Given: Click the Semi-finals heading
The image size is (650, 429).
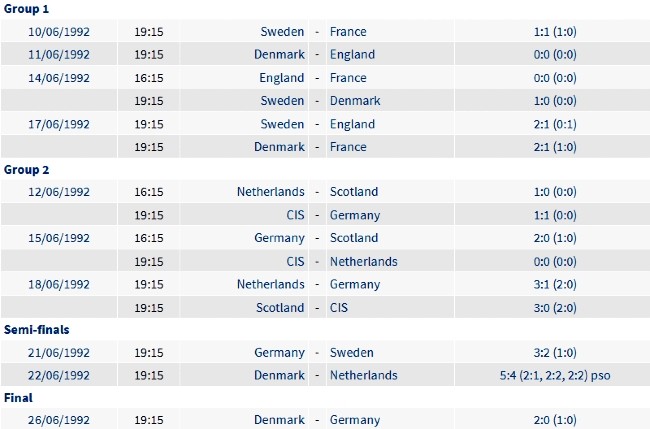Looking at the screenshot, I should click(x=36, y=330).
